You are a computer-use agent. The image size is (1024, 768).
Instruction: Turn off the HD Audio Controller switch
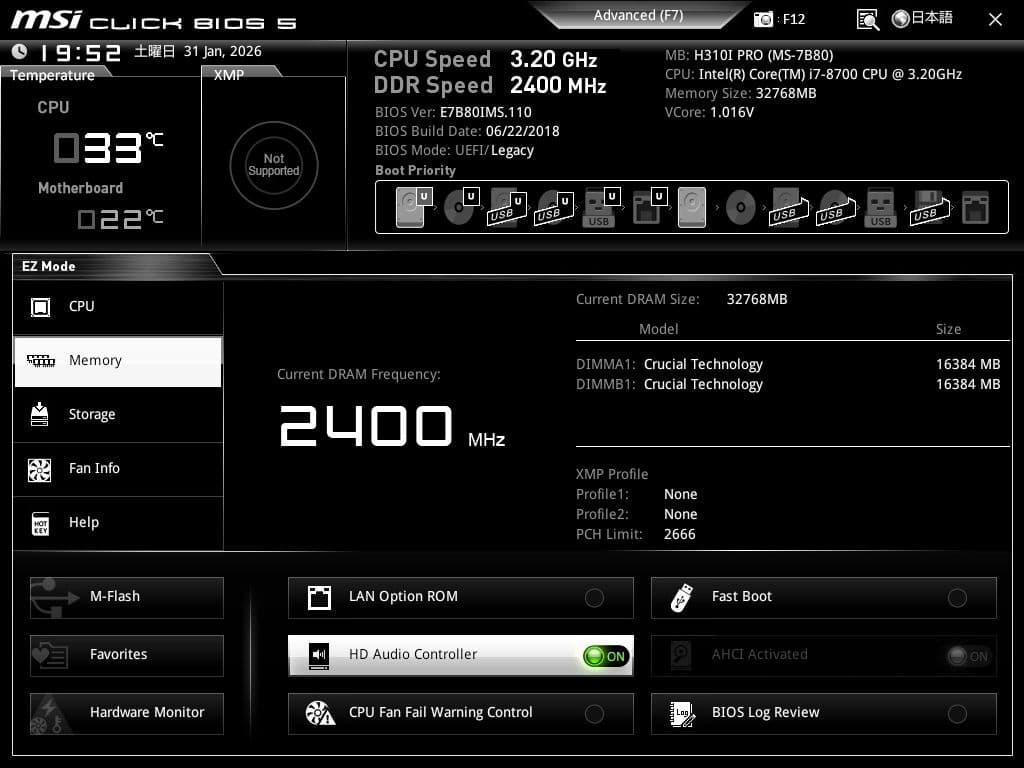point(606,656)
